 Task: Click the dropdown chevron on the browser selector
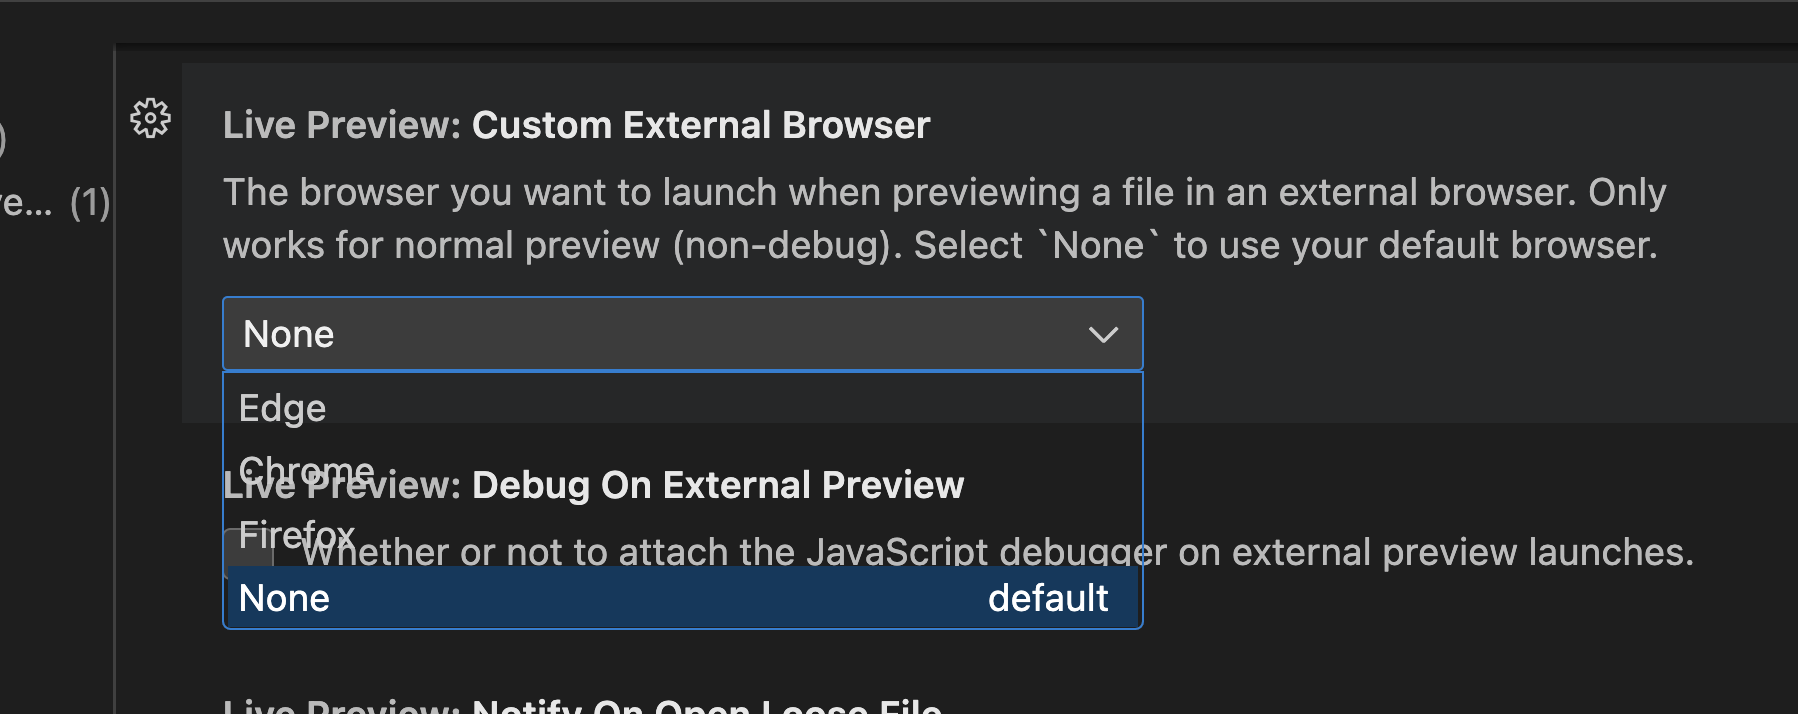click(1103, 334)
